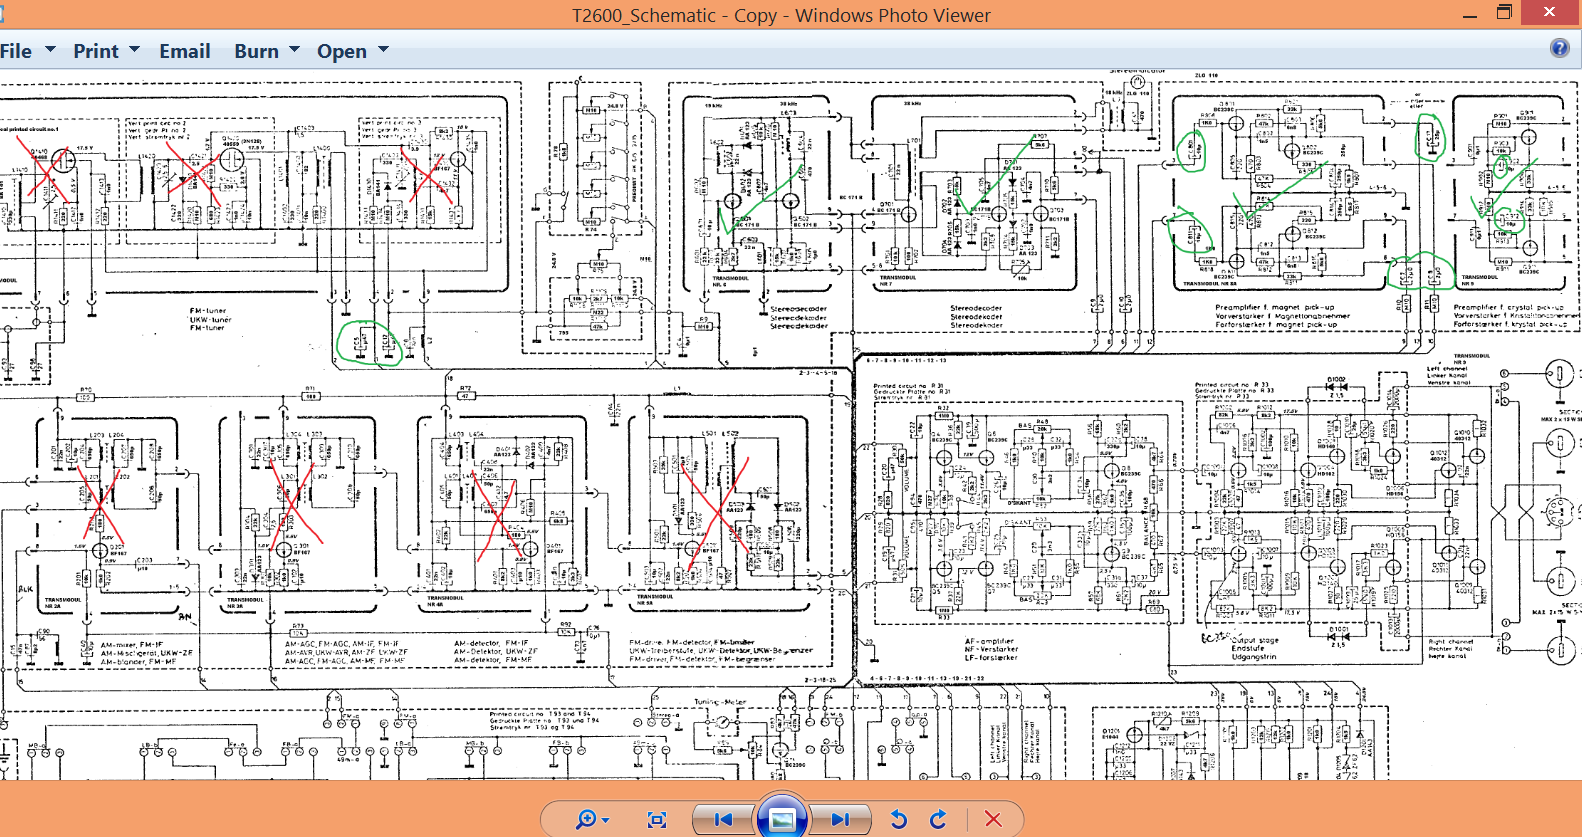
Task: Click the 'FM-tuner' label in schematic
Action: (x=208, y=311)
